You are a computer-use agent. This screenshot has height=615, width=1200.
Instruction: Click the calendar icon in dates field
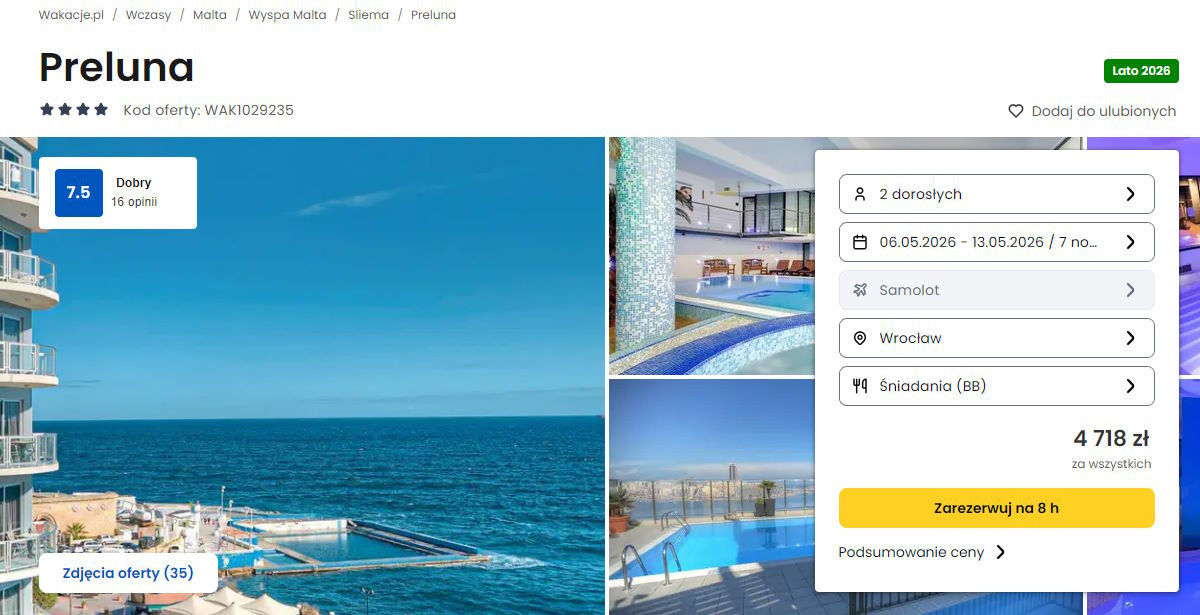point(860,242)
